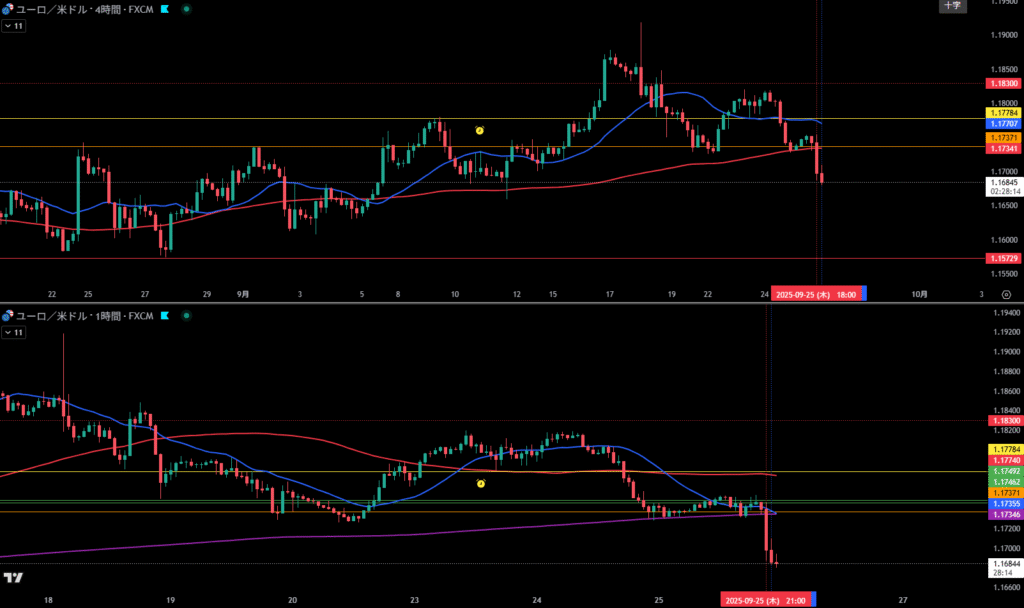Click the EUR/USD currency flag icon on upper chart
The height and width of the screenshot is (608, 1024).
[7, 8]
